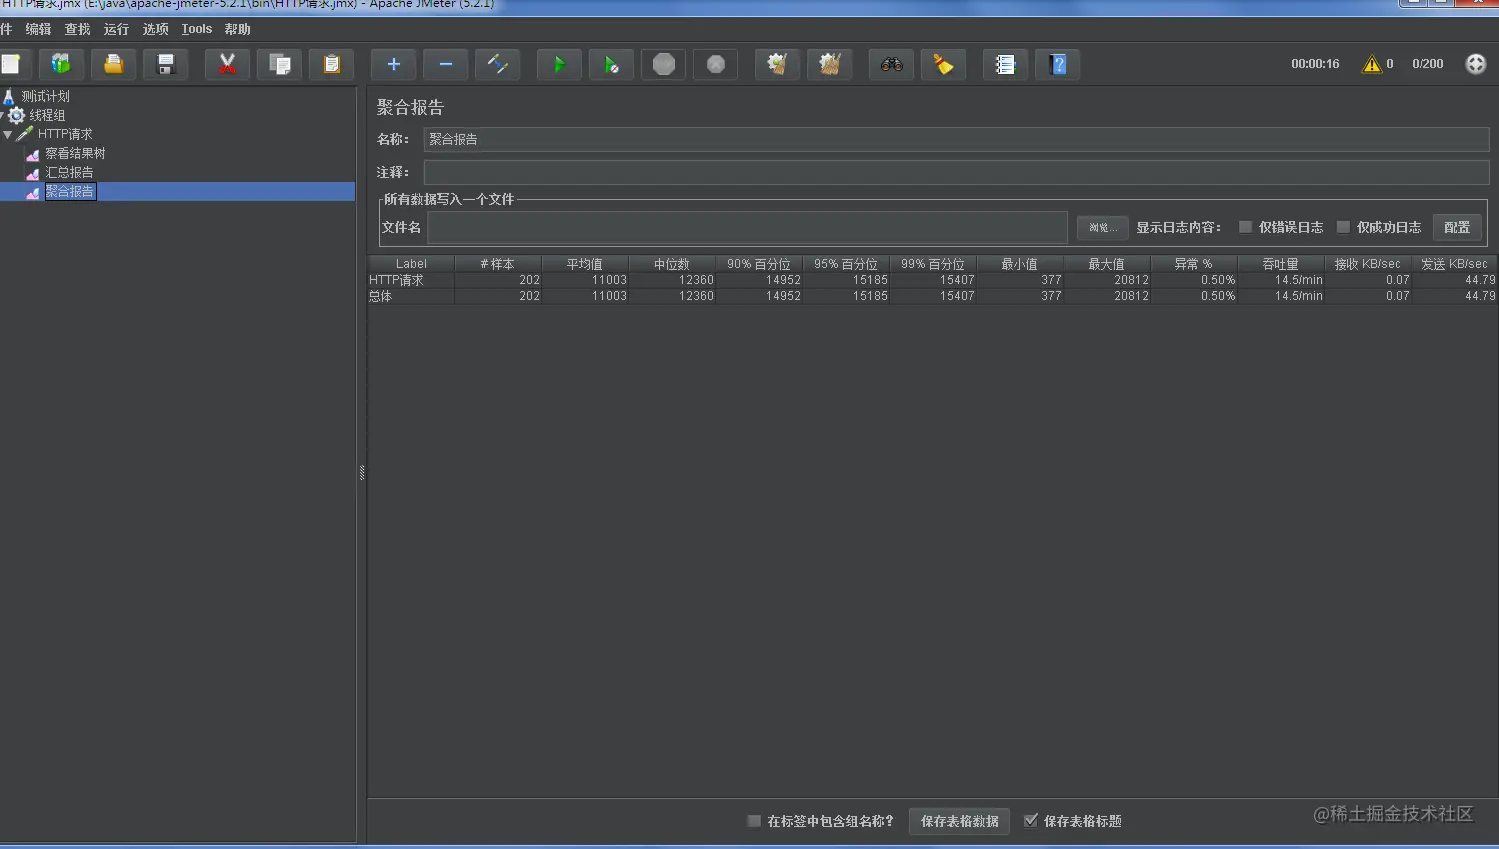The width and height of the screenshot is (1499, 849).
Task: Select 汇总报告 in the tree
Action: pos(69,172)
